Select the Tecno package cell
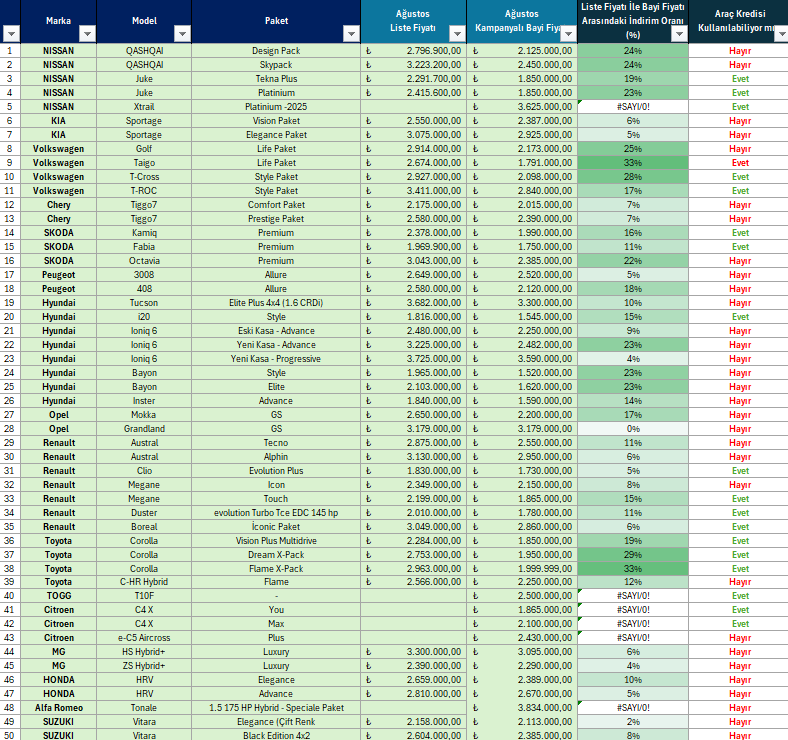 coord(276,443)
